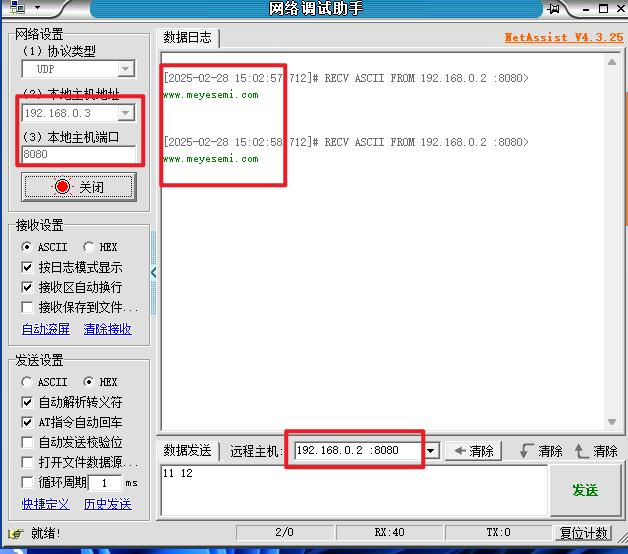Switch to the 数据发送 tab

coord(187,451)
